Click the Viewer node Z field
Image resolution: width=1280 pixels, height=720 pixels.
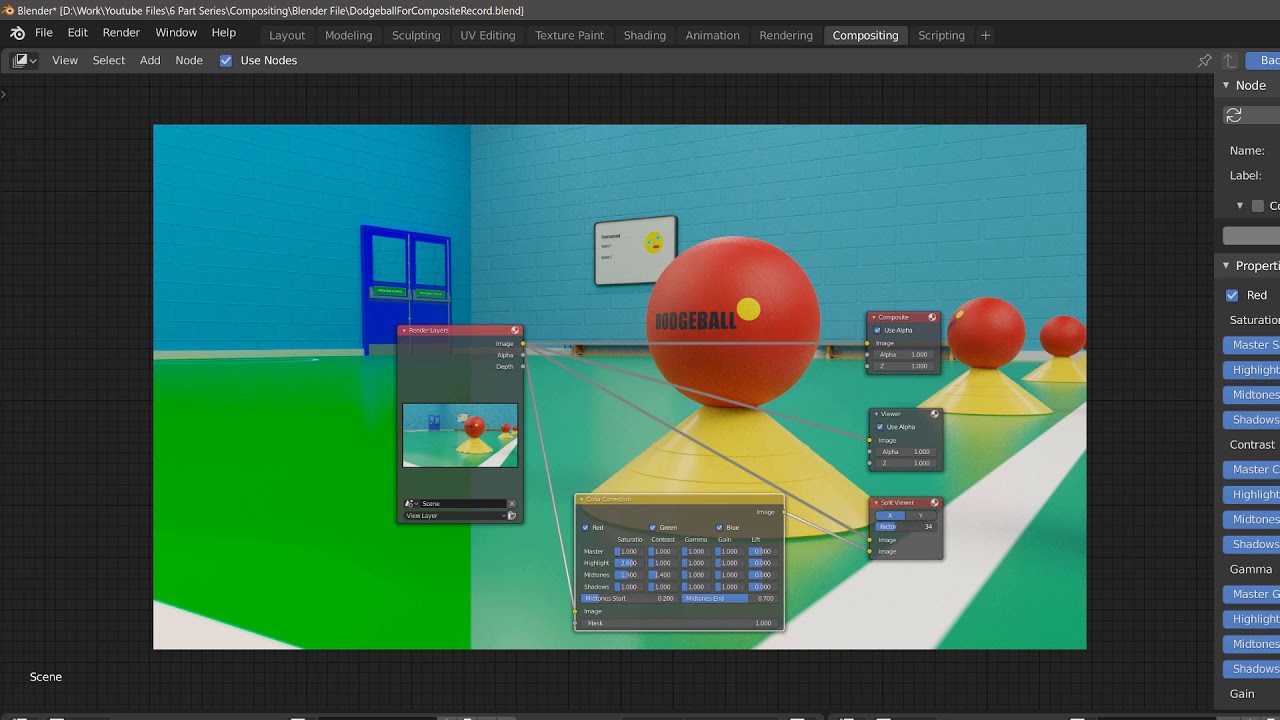(906, 464)
